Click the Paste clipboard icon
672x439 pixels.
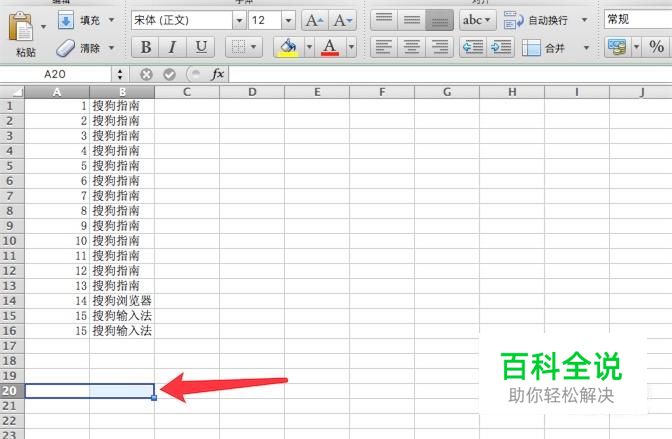pos(21,27)
